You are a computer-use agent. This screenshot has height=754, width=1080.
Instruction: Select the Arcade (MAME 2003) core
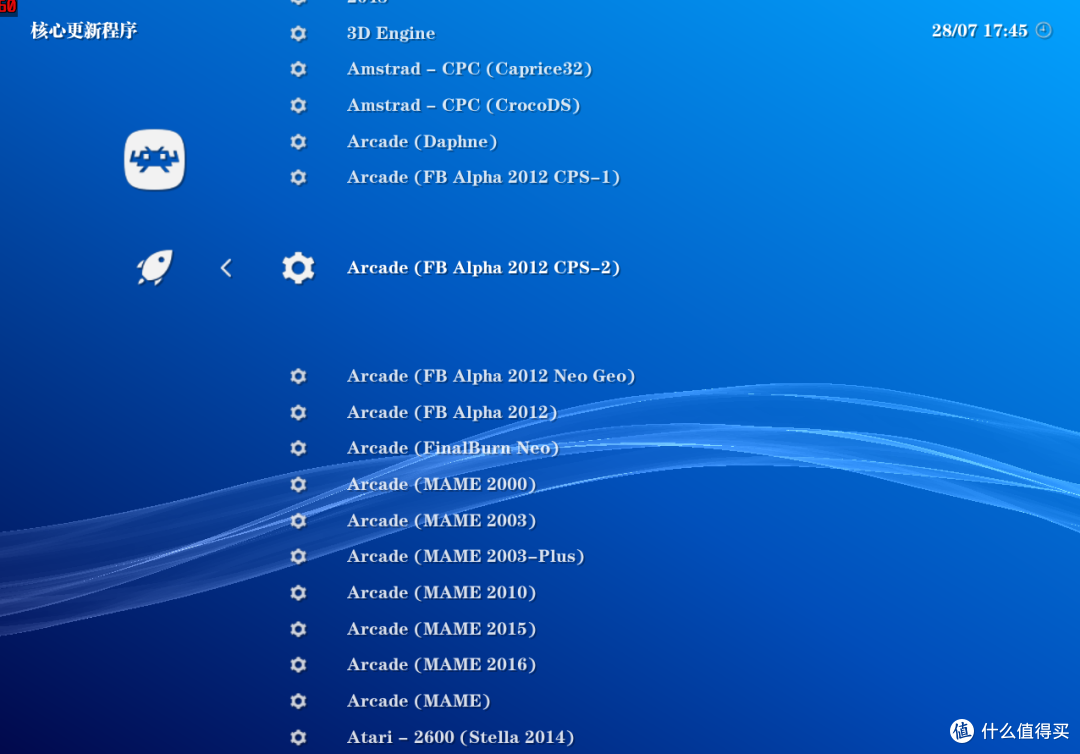[441, 520]
